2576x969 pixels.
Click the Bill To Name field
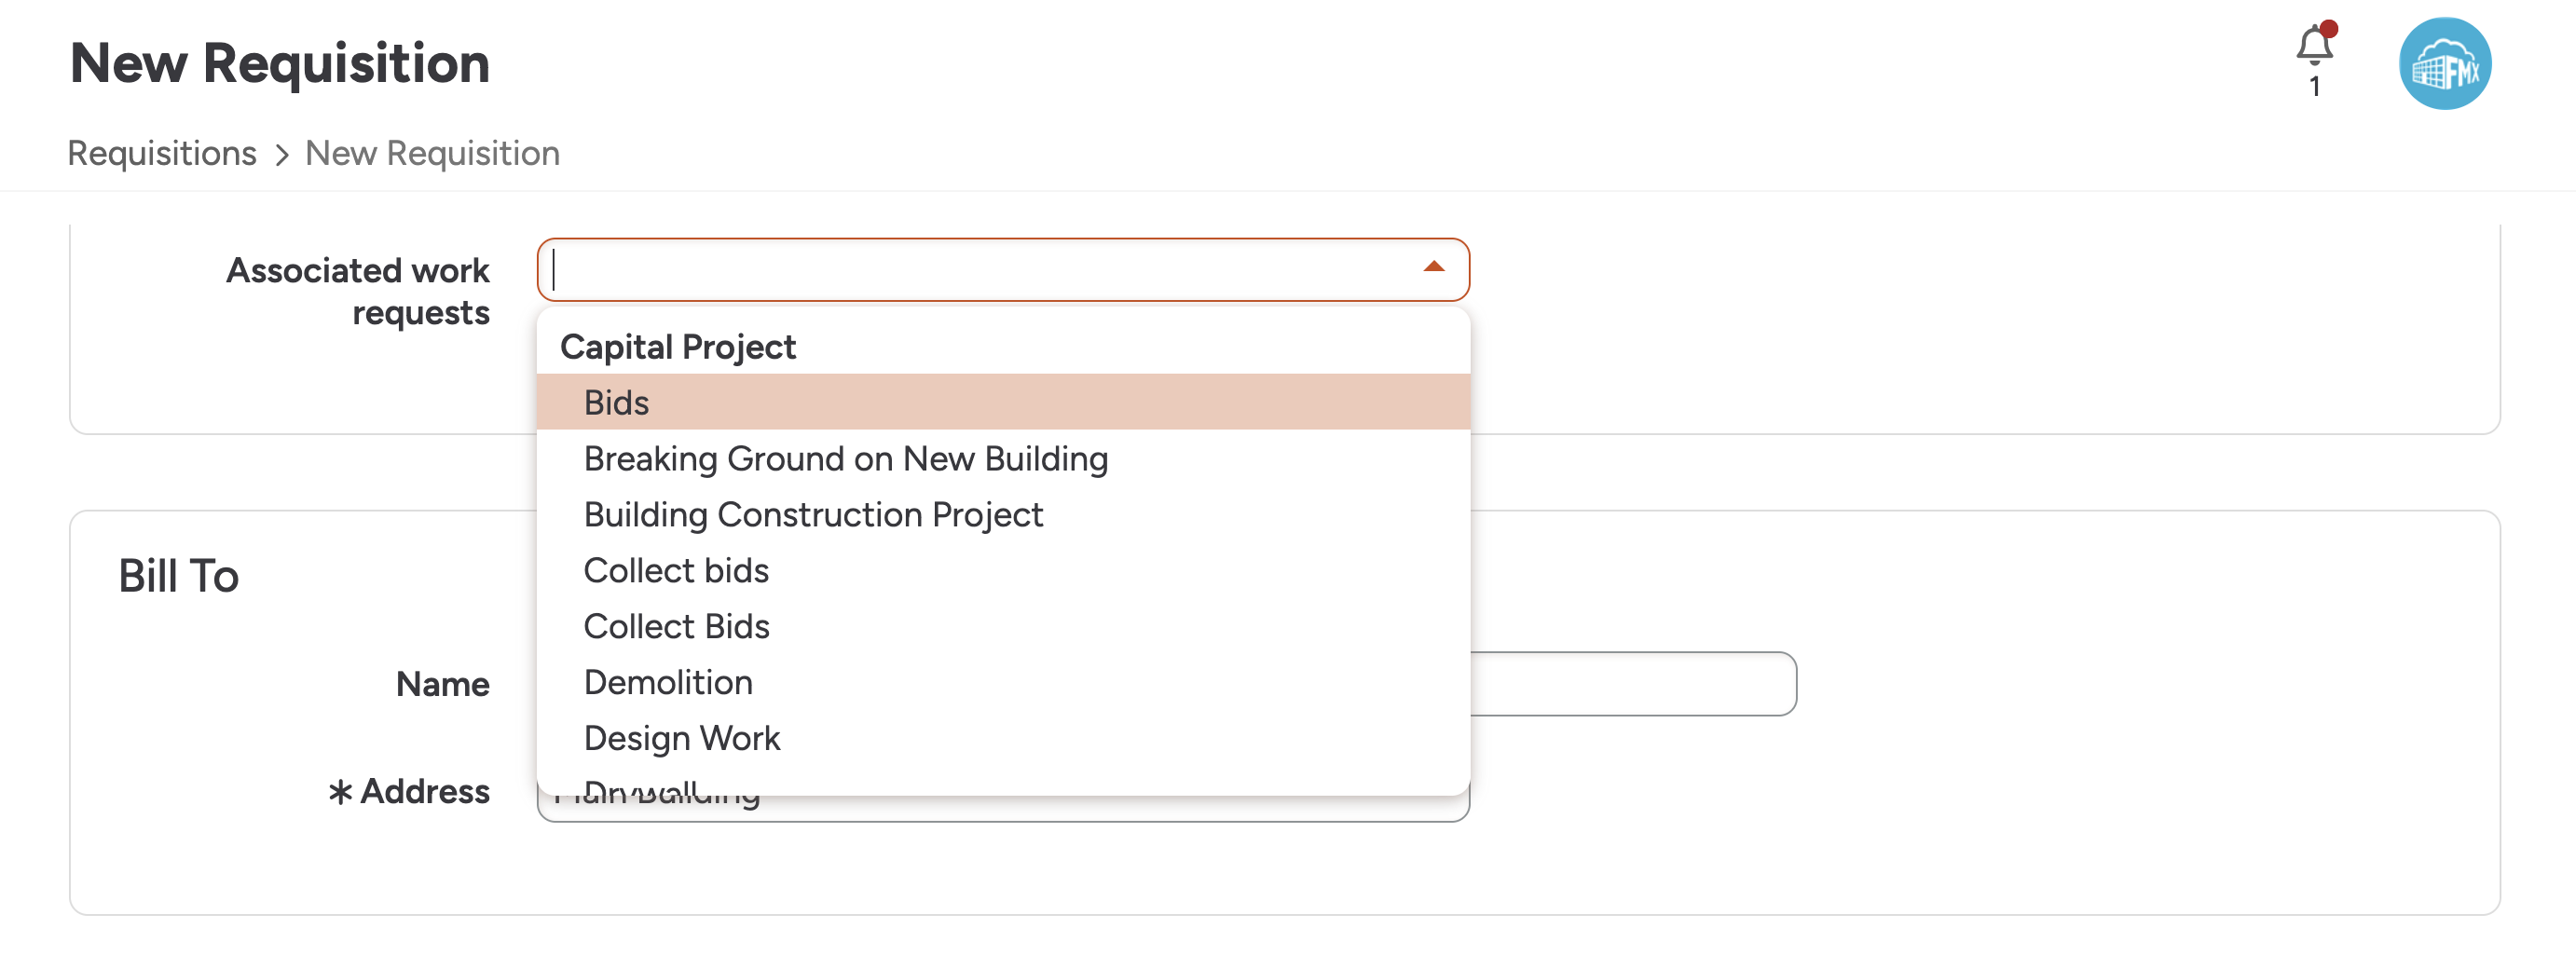coord(1632,684)
